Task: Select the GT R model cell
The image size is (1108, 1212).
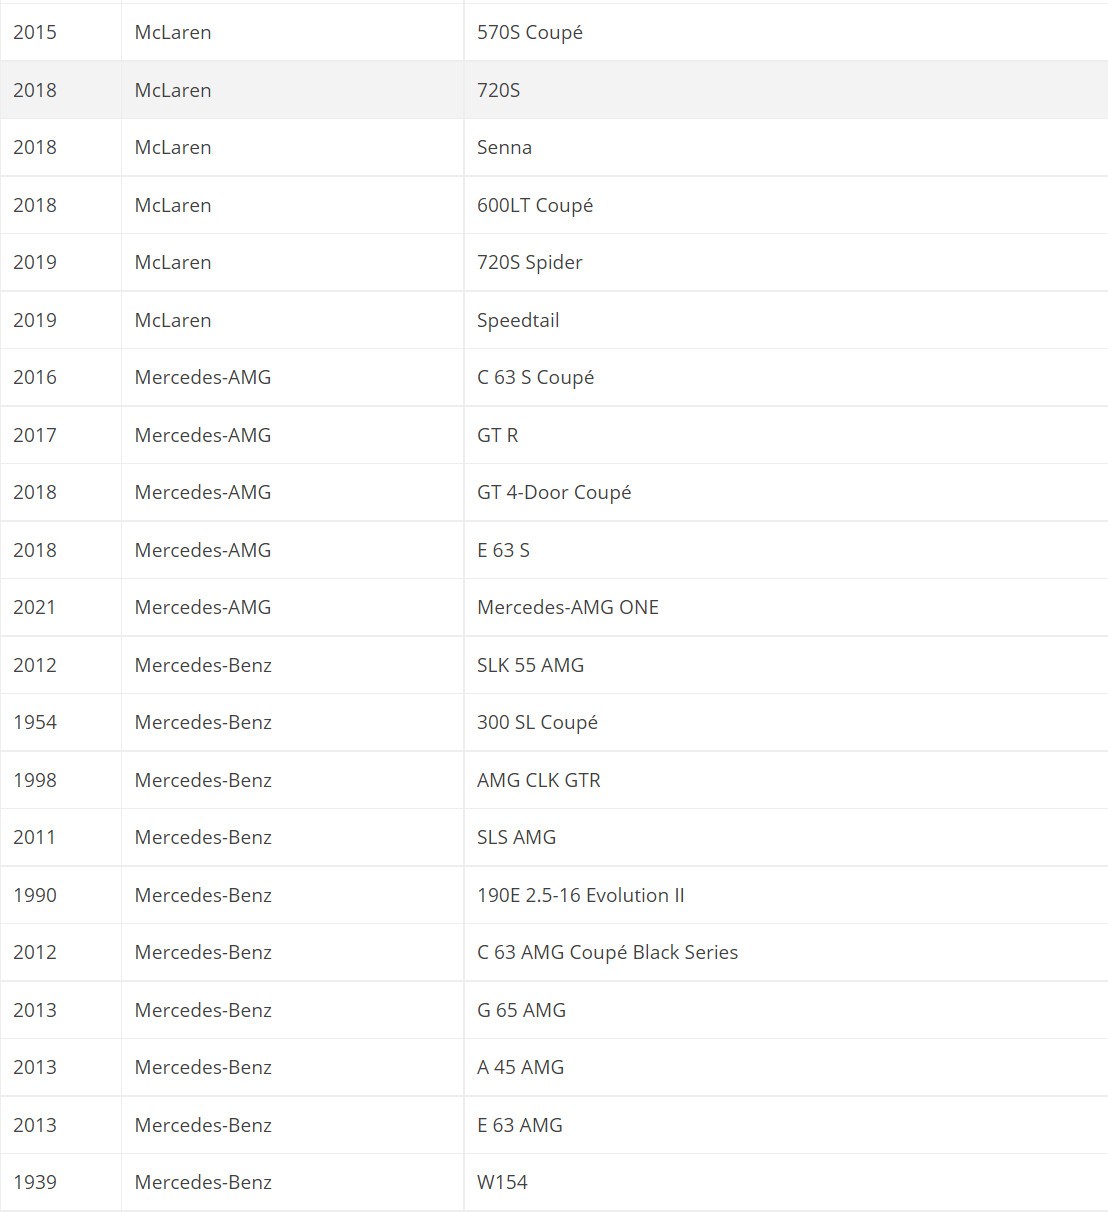Action: (x=497, y=435)
